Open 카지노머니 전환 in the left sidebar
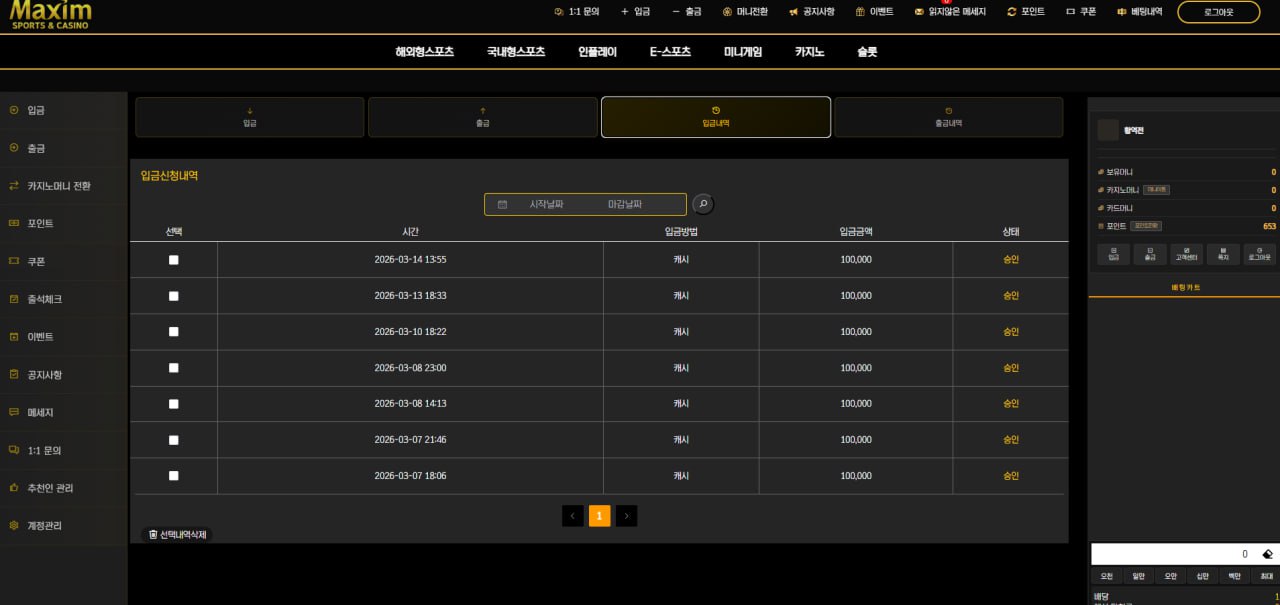The image size is (1280, 605). click(x=58, y=186)
